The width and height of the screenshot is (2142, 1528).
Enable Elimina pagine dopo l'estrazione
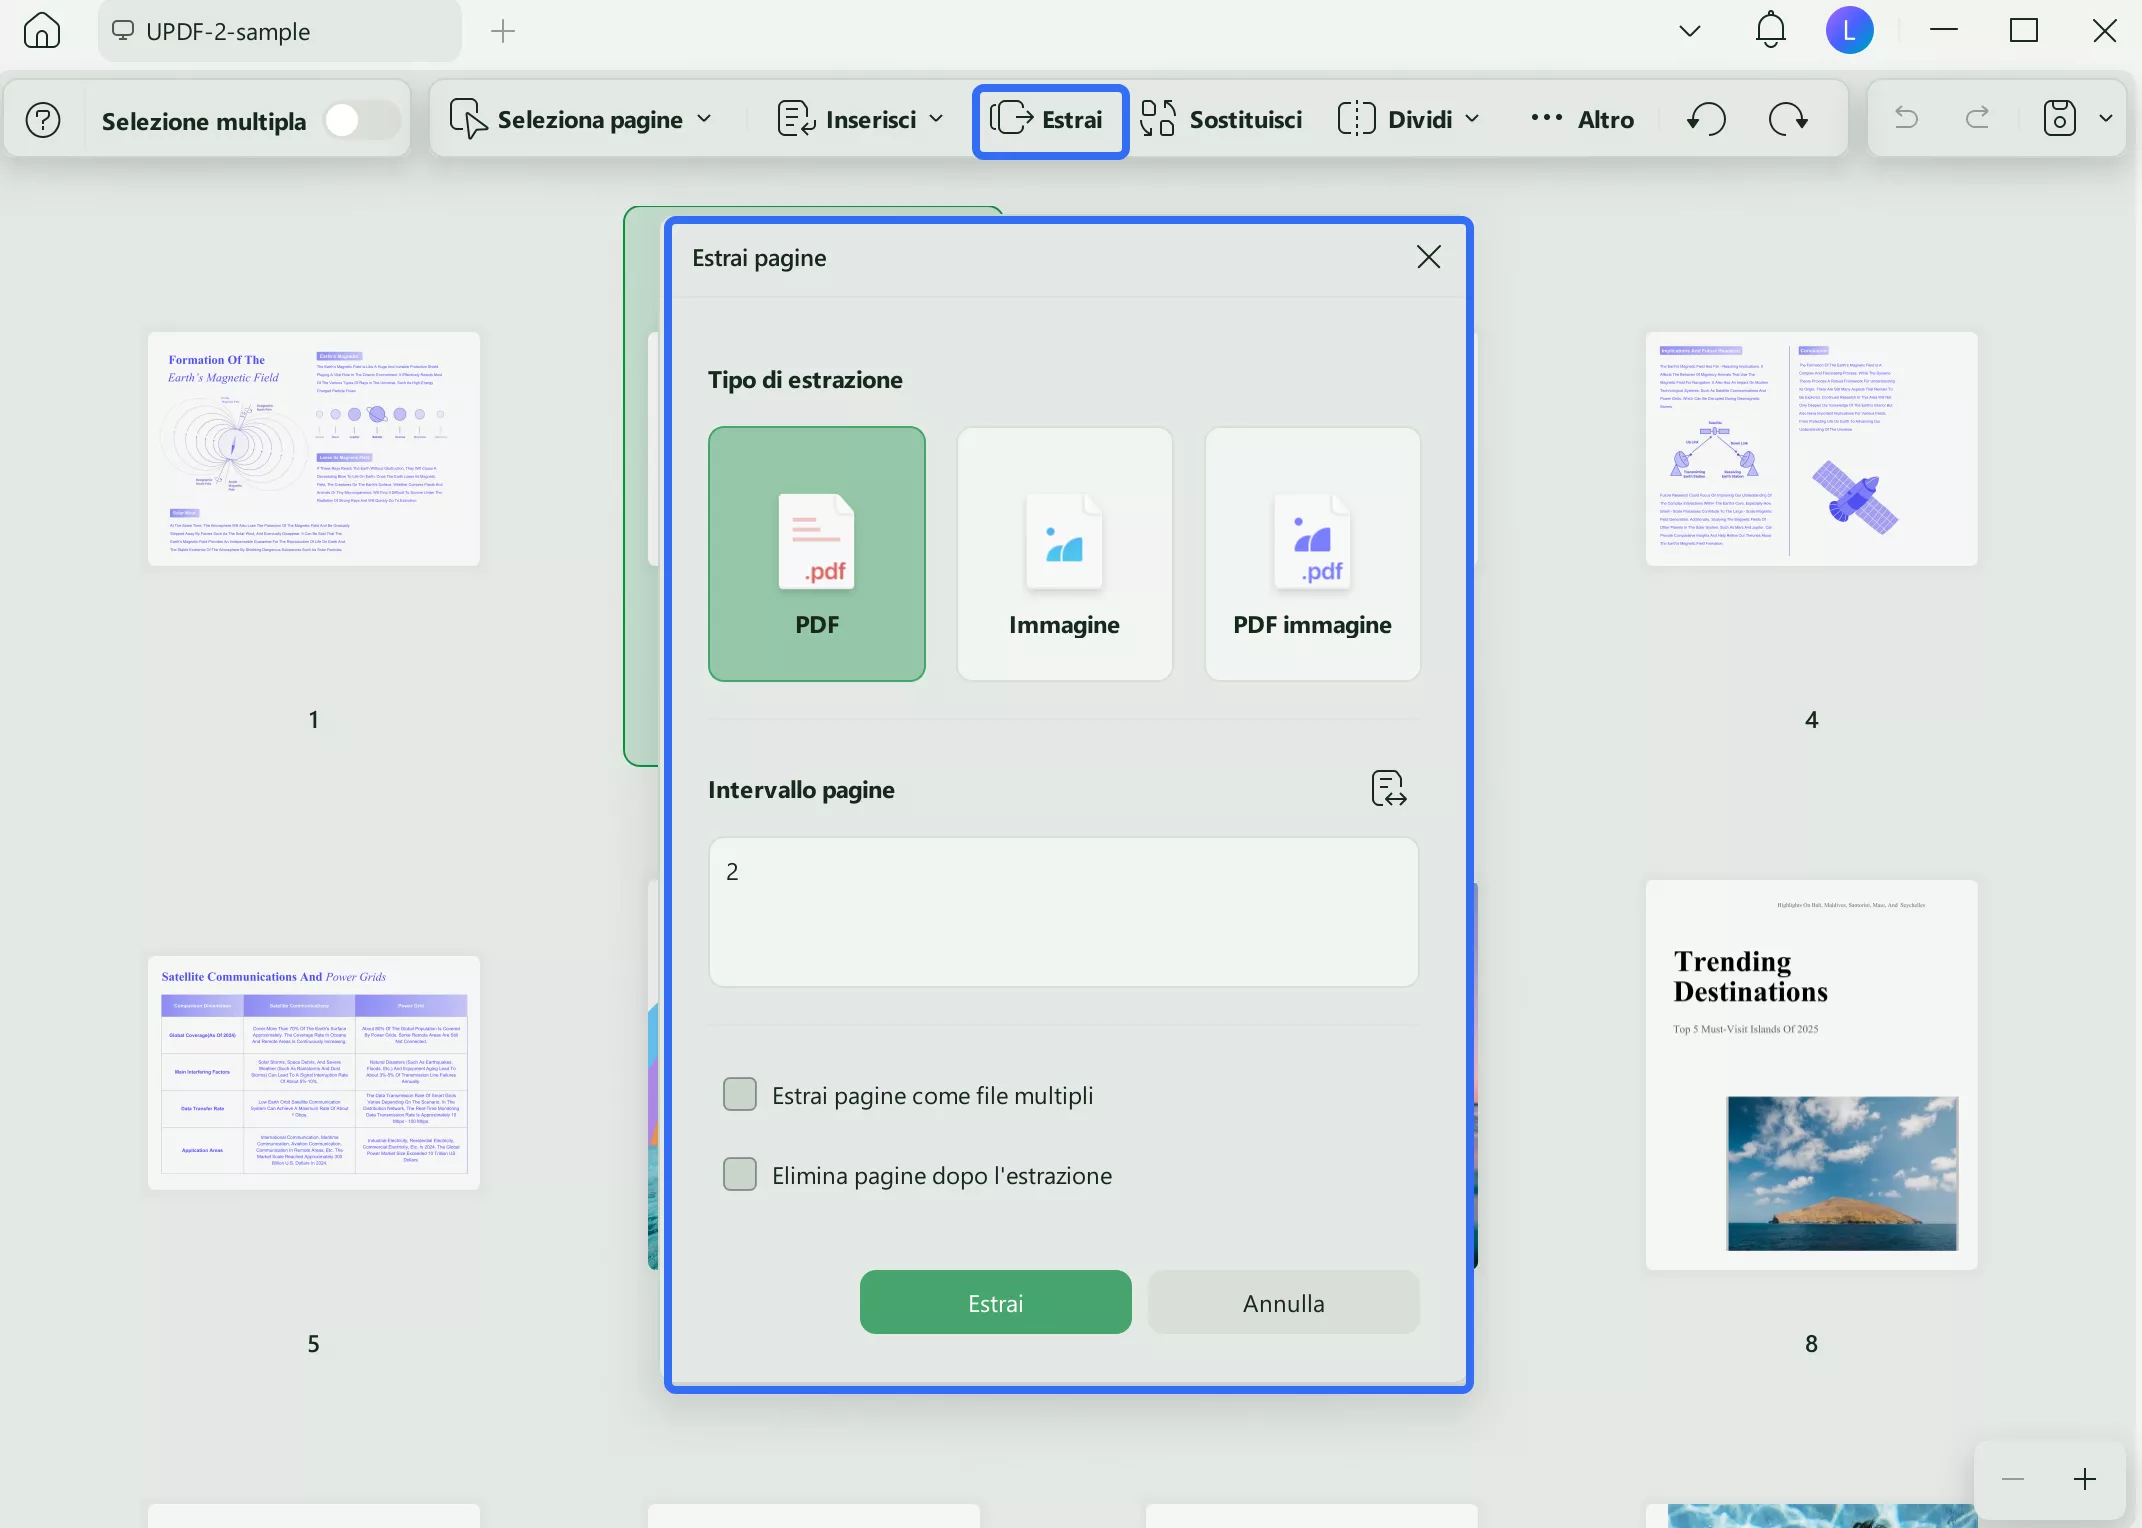point(740,1174)
